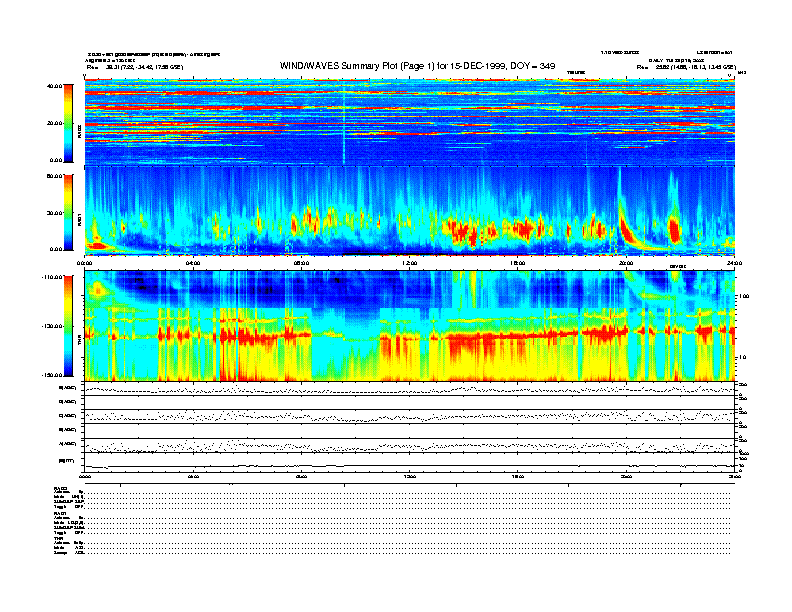Click the top-left Re coordinates text line
The height and width of the screenshot is (612, 792).
(135, 67)
